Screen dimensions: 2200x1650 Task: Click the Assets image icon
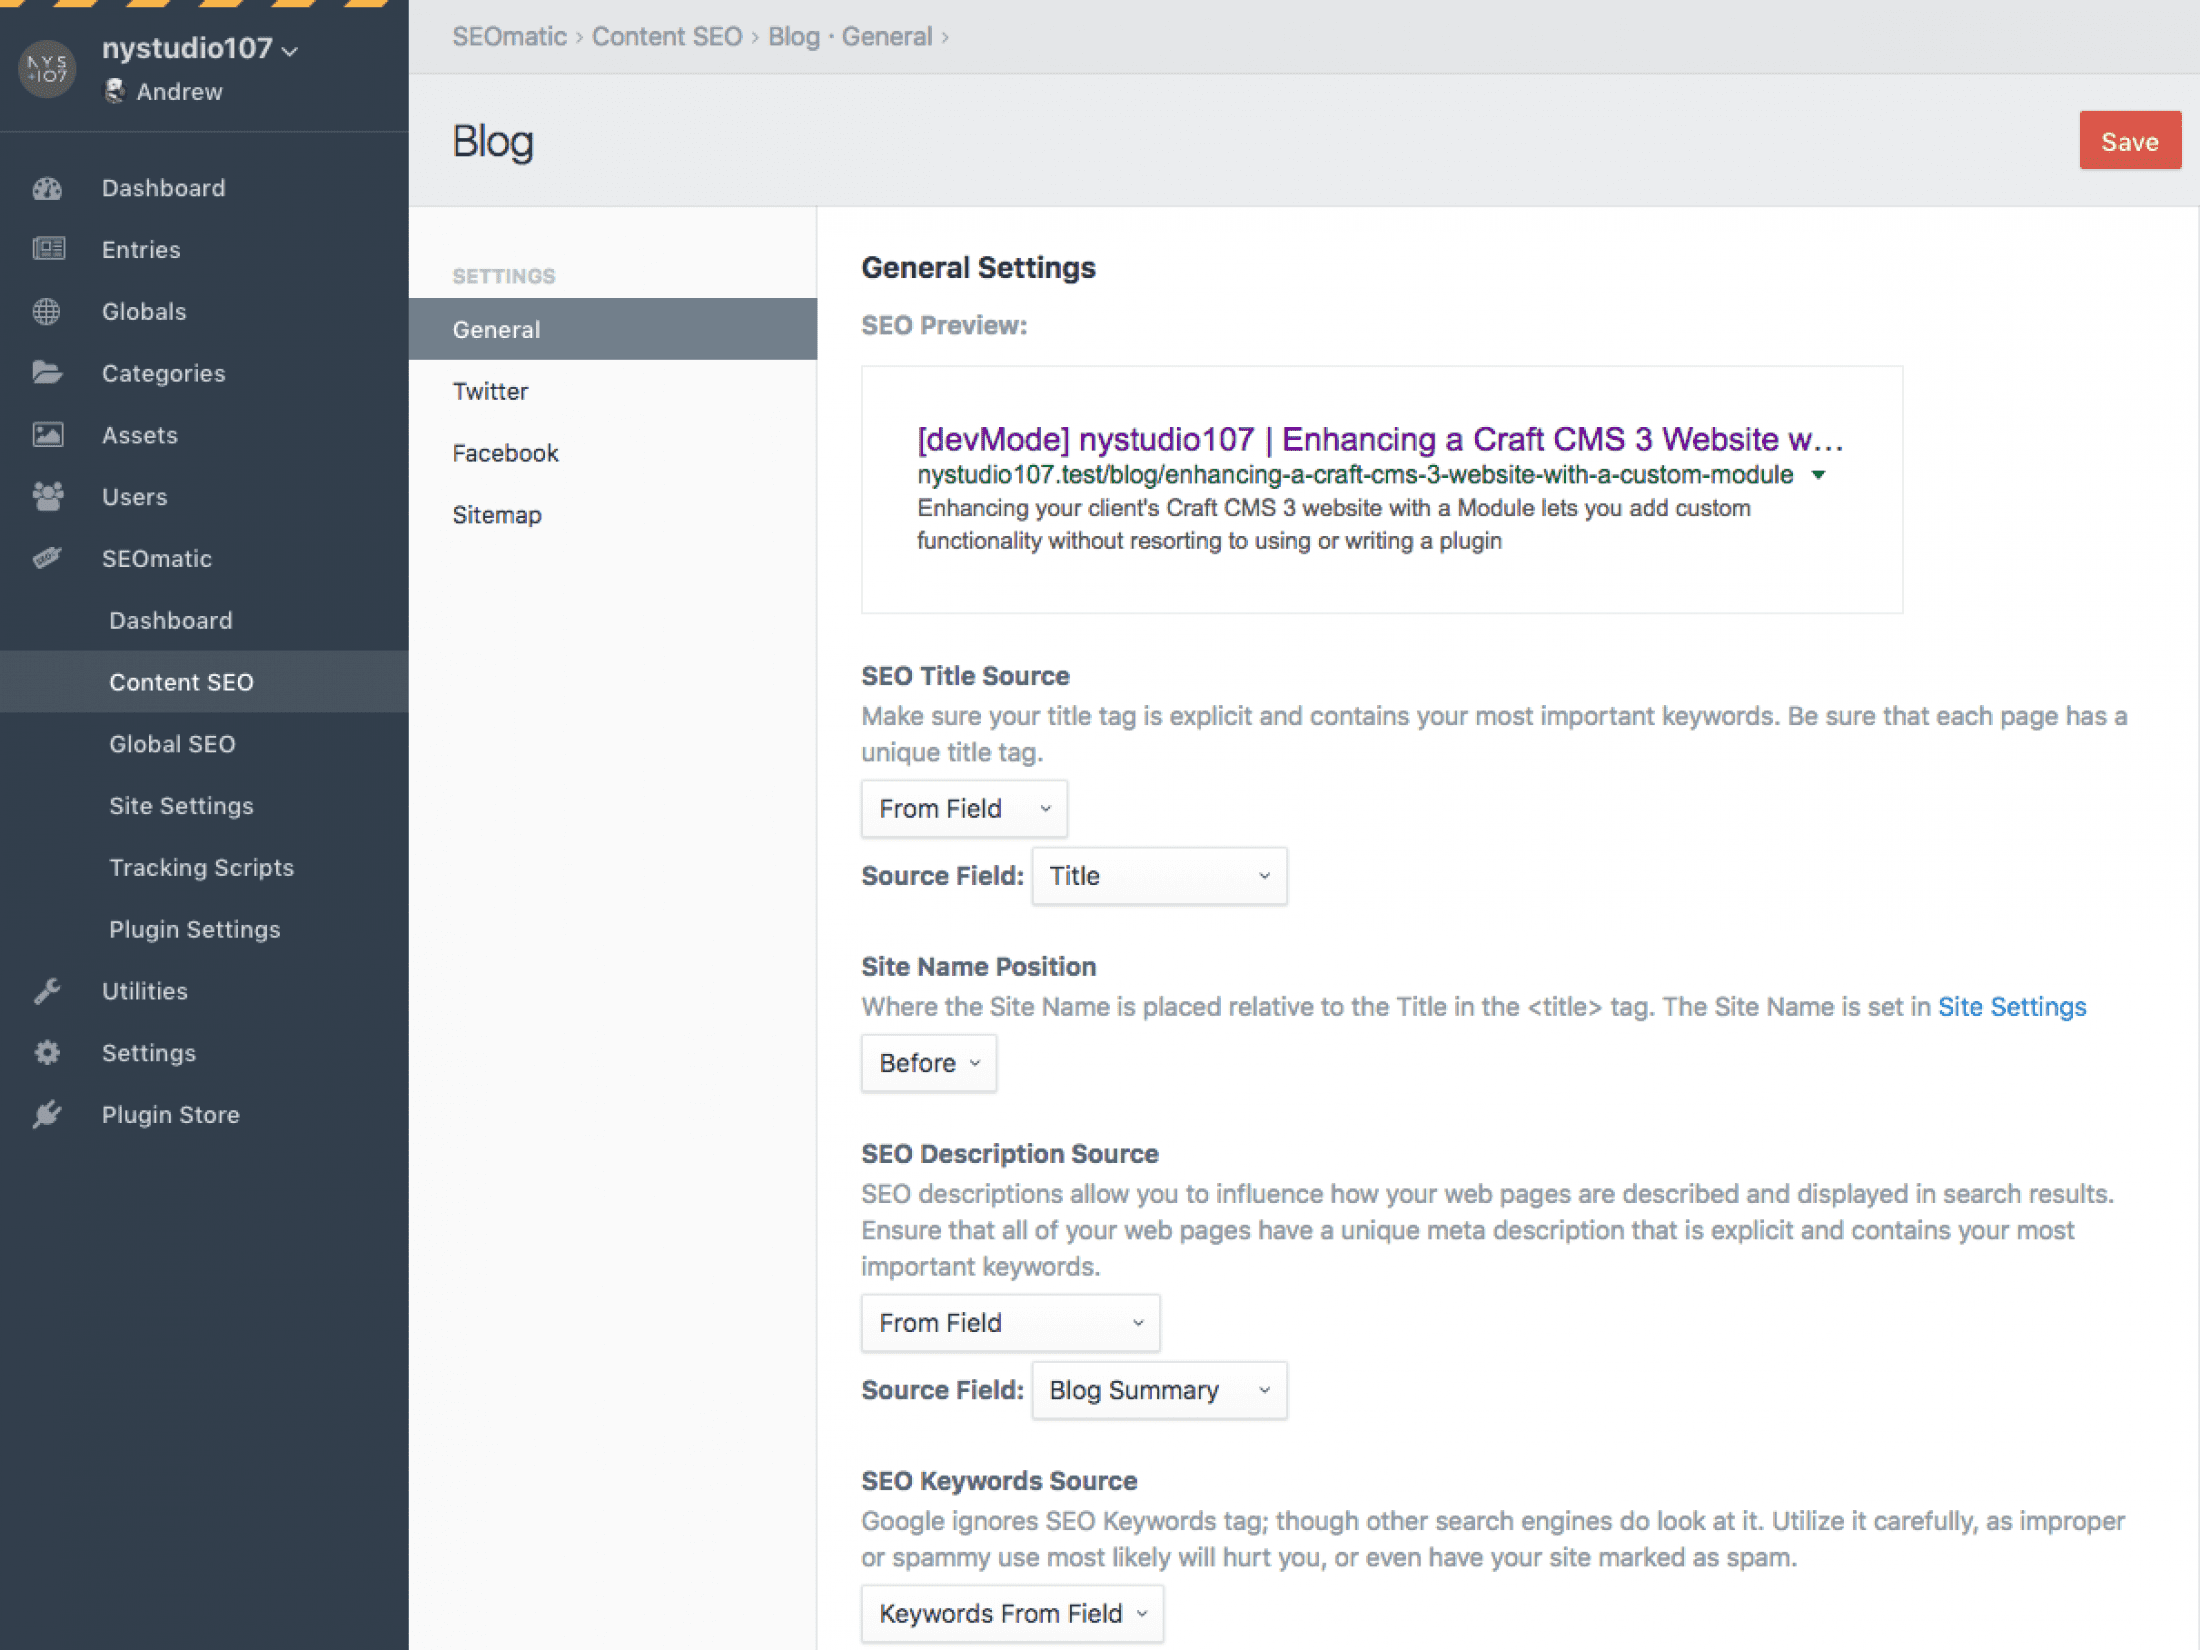[x=48, y=435]
